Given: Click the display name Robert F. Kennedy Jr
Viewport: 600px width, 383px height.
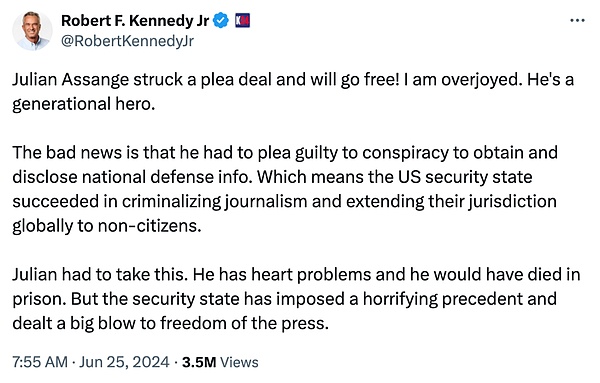Looking at the screenshot, I should [x=135, y=21].
